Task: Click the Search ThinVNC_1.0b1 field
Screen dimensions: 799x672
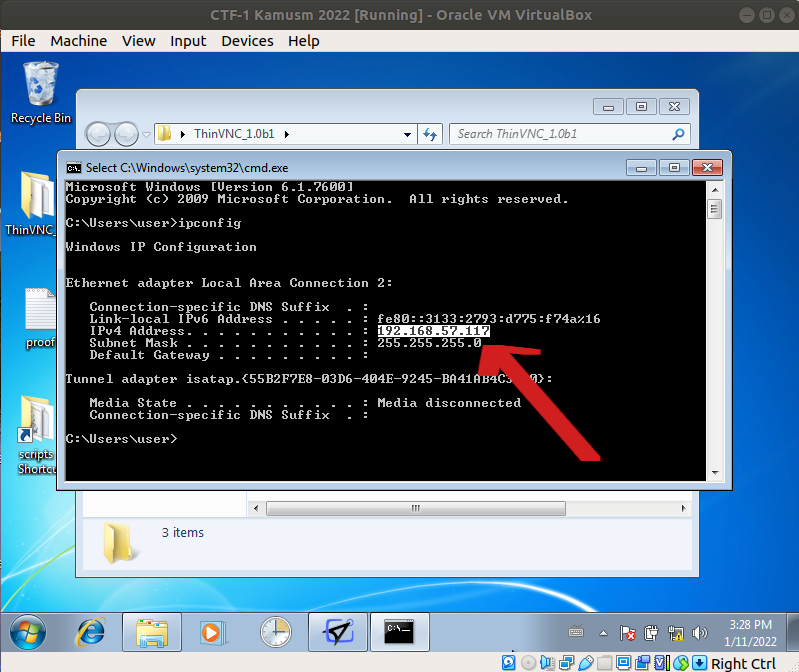Action: pos(570,134)
